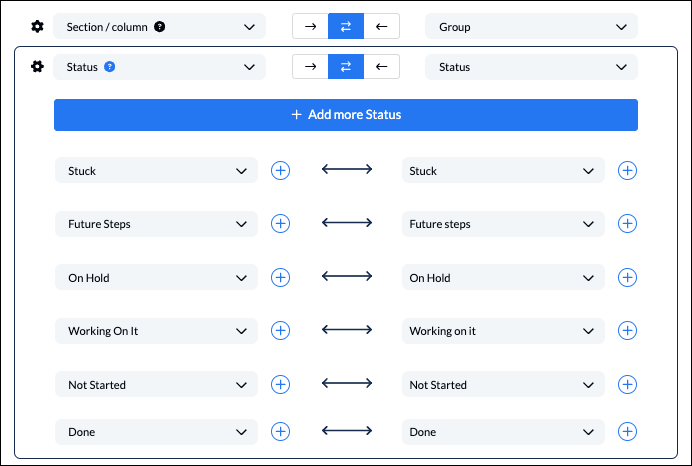The width and height of the screenshot is (692, 466).
Task: Open the left Working On It dropdown
Action: tap(156, 331)
